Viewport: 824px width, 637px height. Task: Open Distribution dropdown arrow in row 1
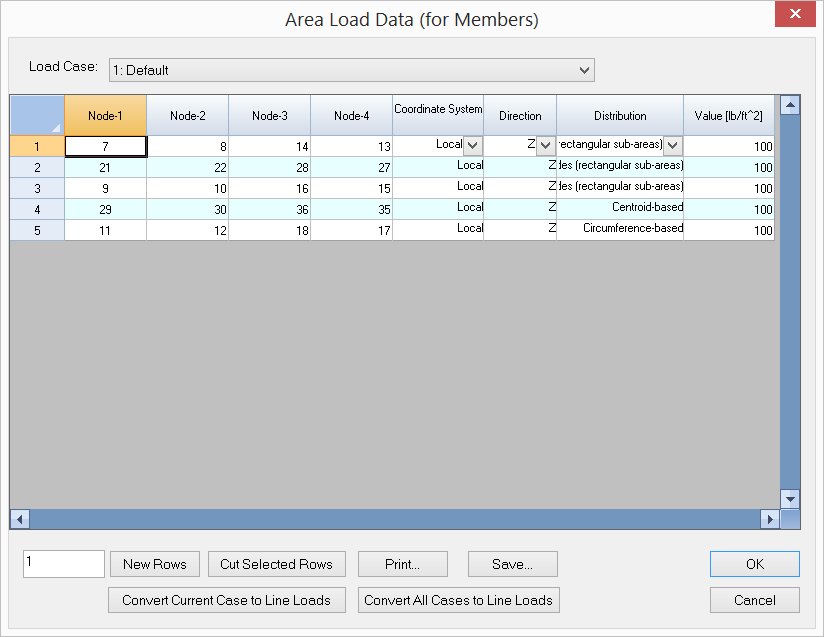[672, 146]
